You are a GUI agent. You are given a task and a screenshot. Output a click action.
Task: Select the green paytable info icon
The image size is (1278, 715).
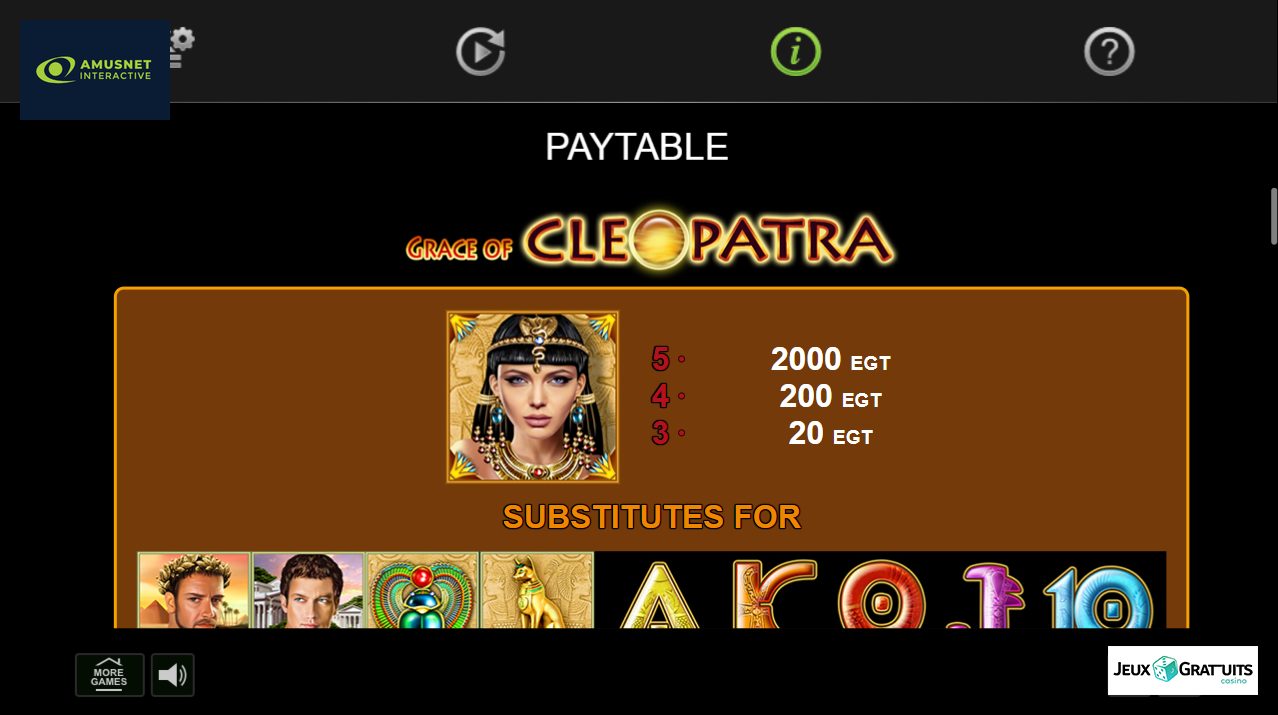coord(796,51)
